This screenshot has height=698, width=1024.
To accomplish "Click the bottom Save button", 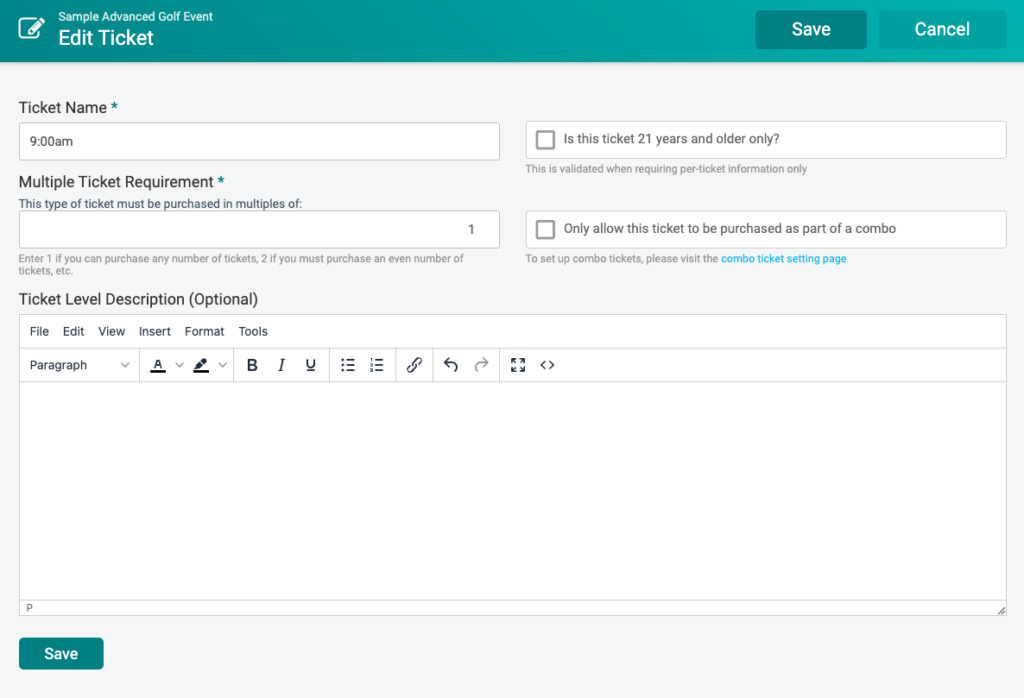I will tap(61, 654).
